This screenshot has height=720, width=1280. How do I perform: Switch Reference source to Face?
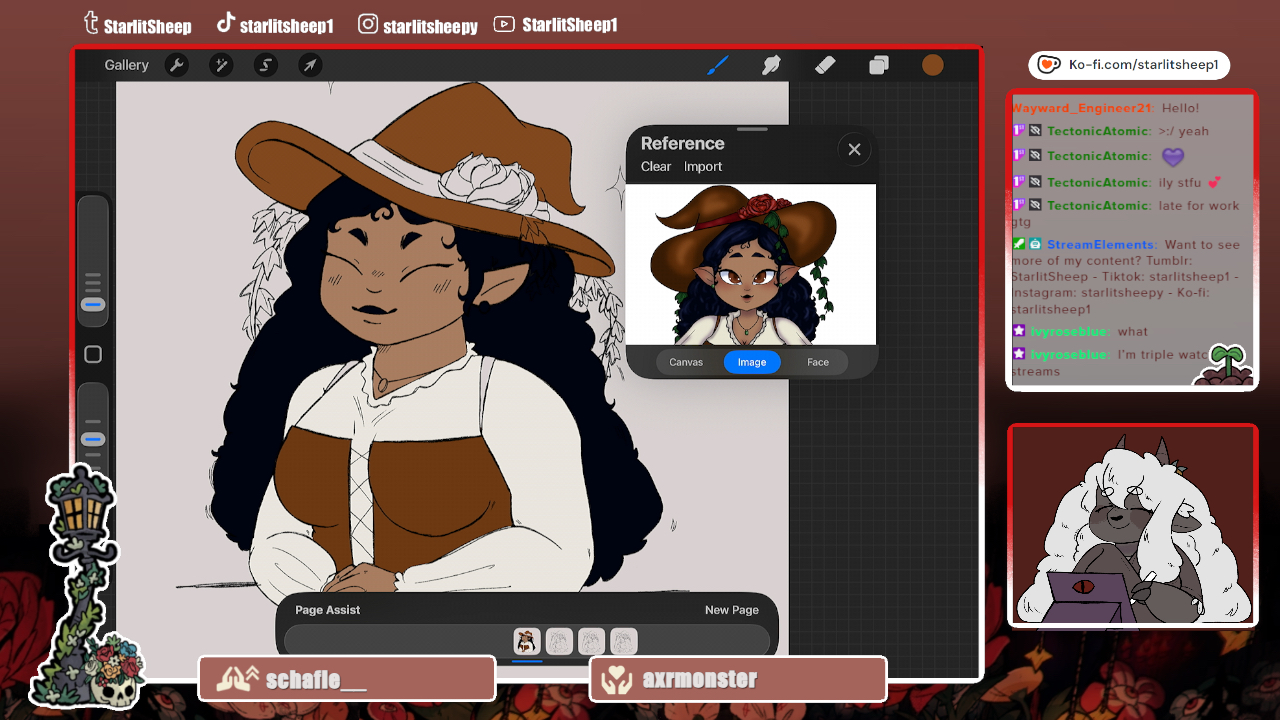pyautogui.click(x=818, y=362)
